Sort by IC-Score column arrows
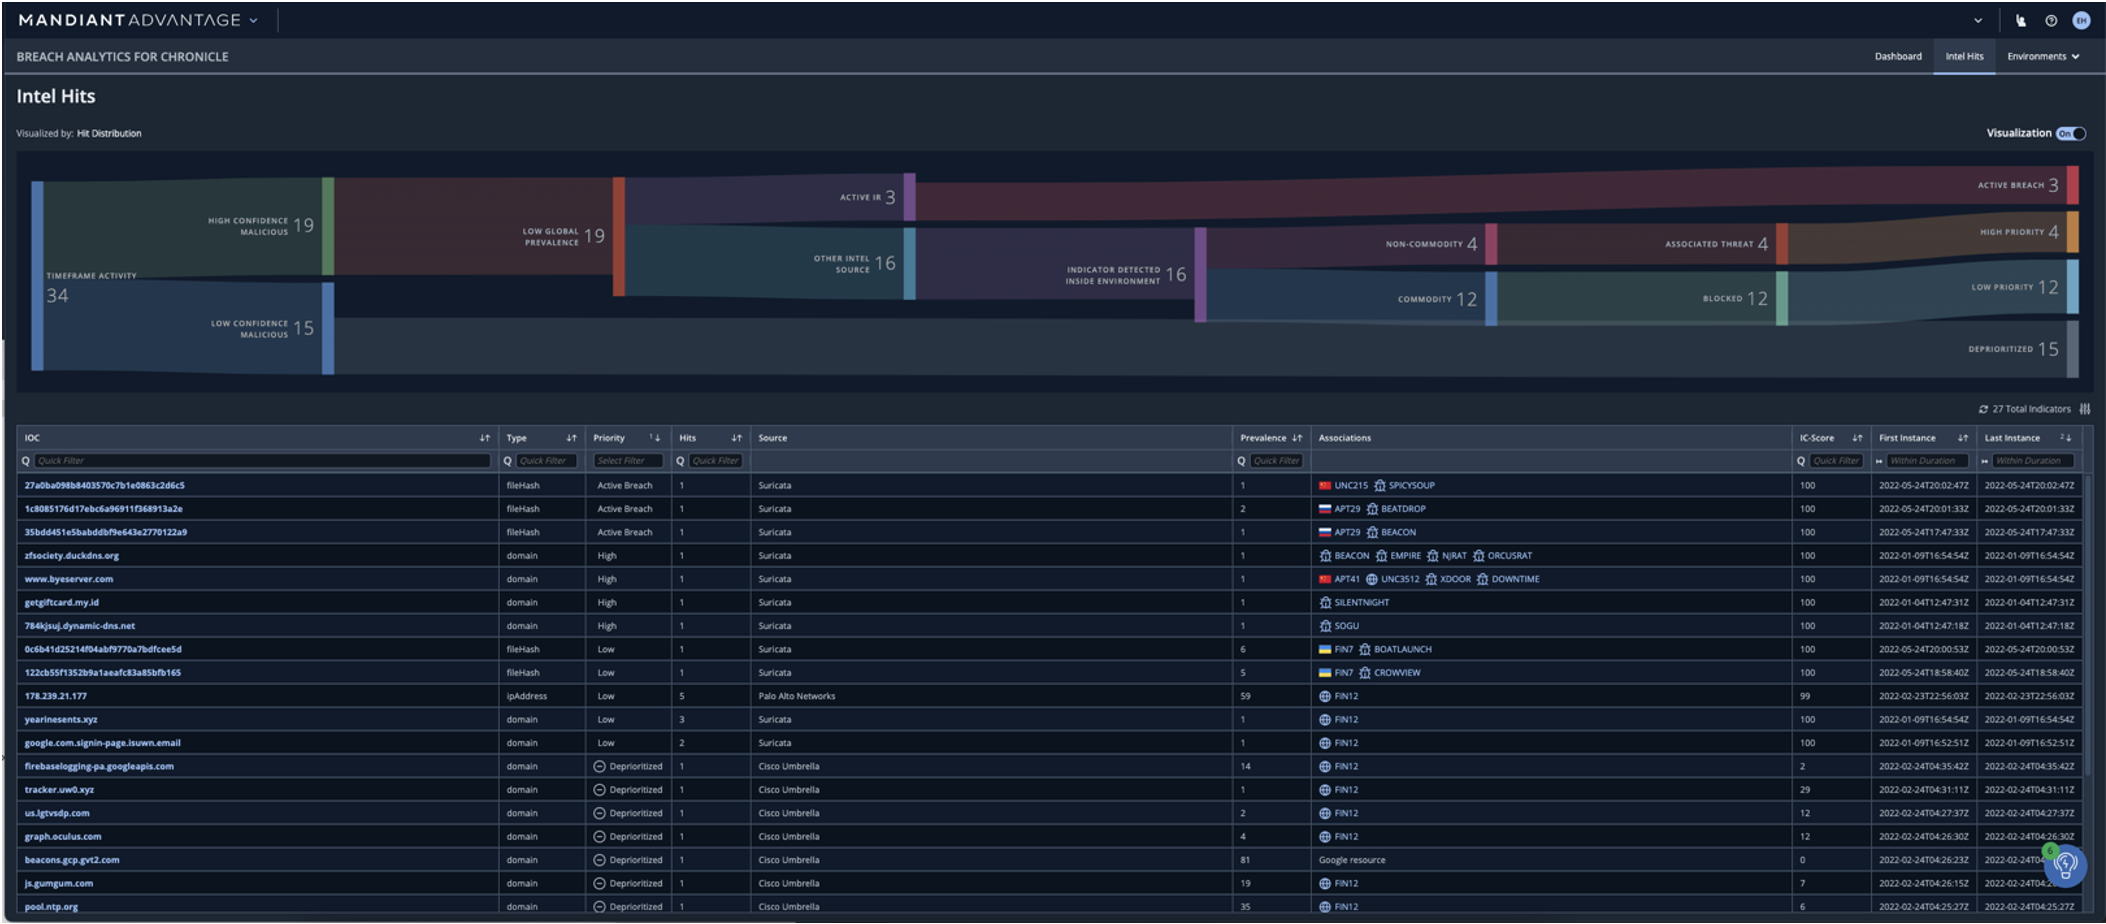Image resolution: width=2106 pixels, height=924 pixels. click(1857, 438)
